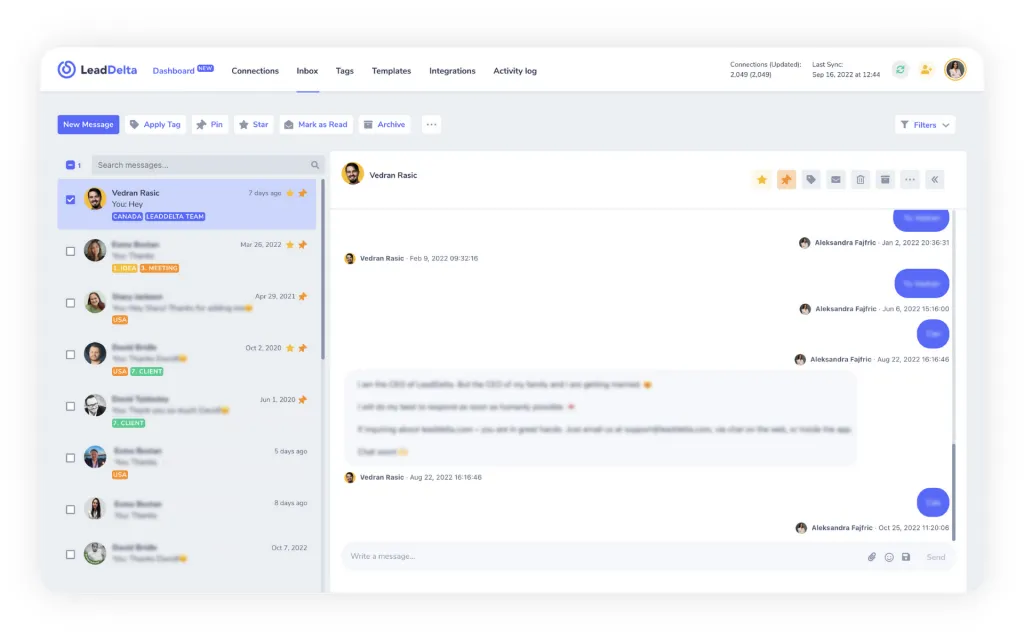Click the pin icon on Mar 26, 2022 row
The width and height of the screenshot is (1024, 640).
click(x=302, y=245)
